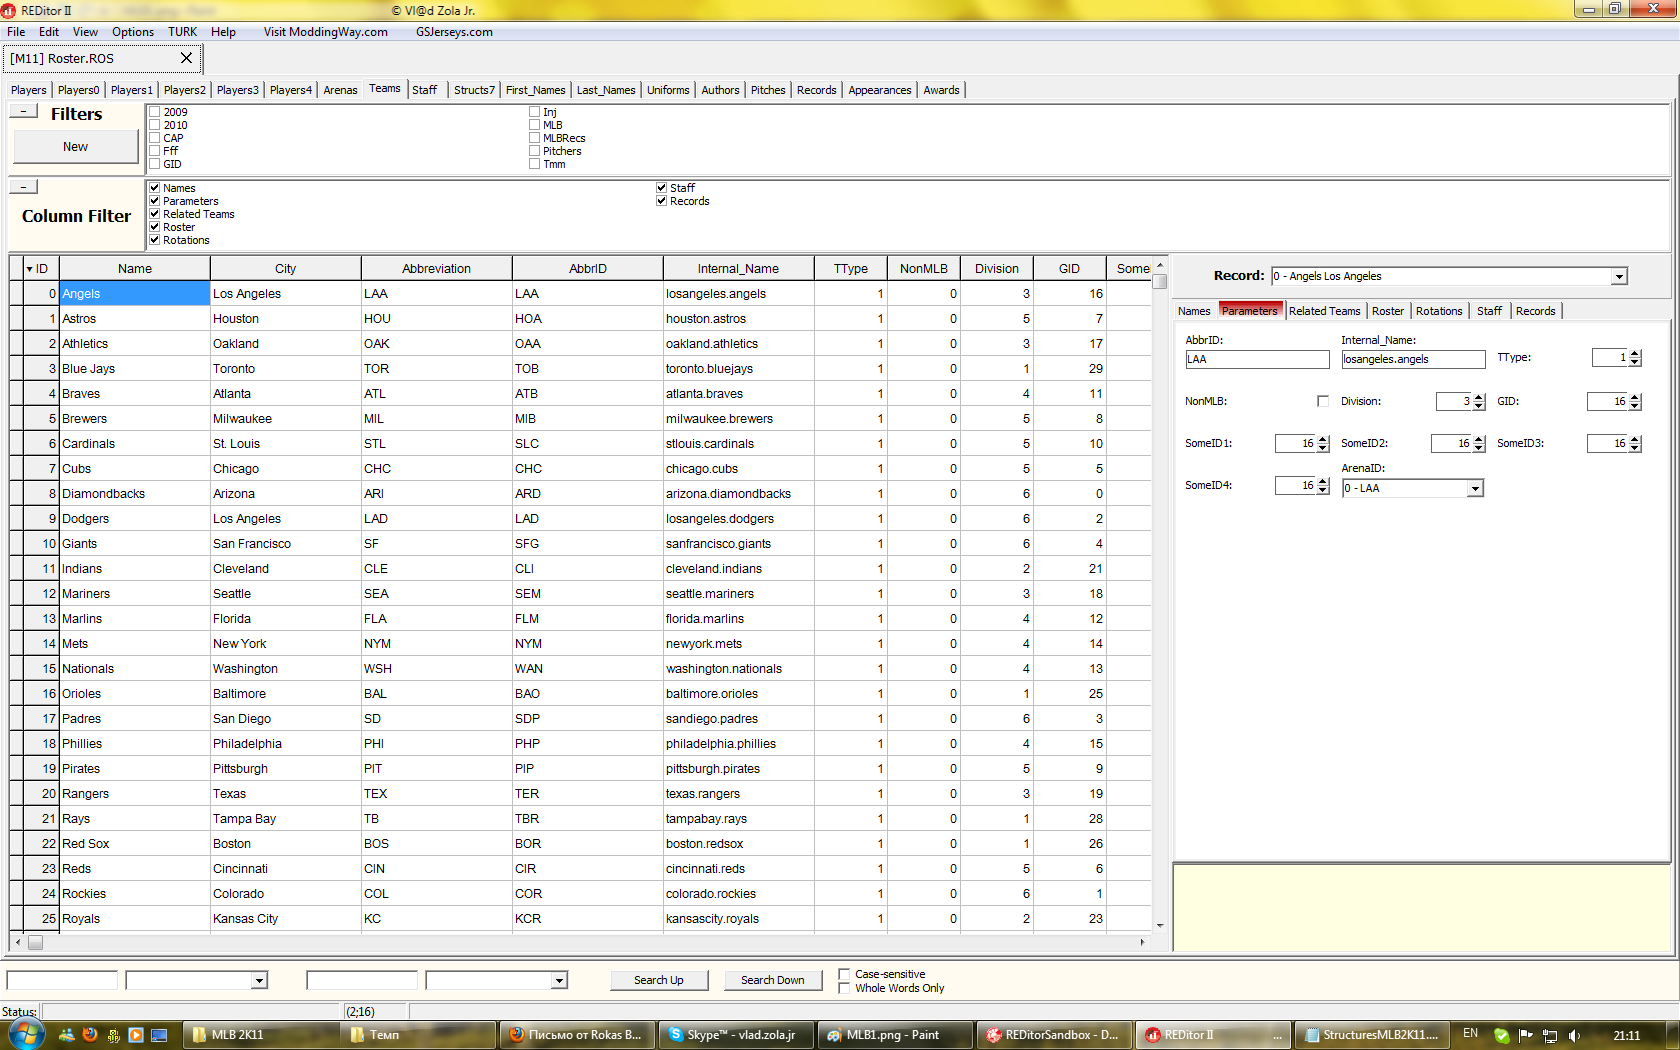Open the MLB 2K11 folder taskbar button

(x=261, y=1035)
